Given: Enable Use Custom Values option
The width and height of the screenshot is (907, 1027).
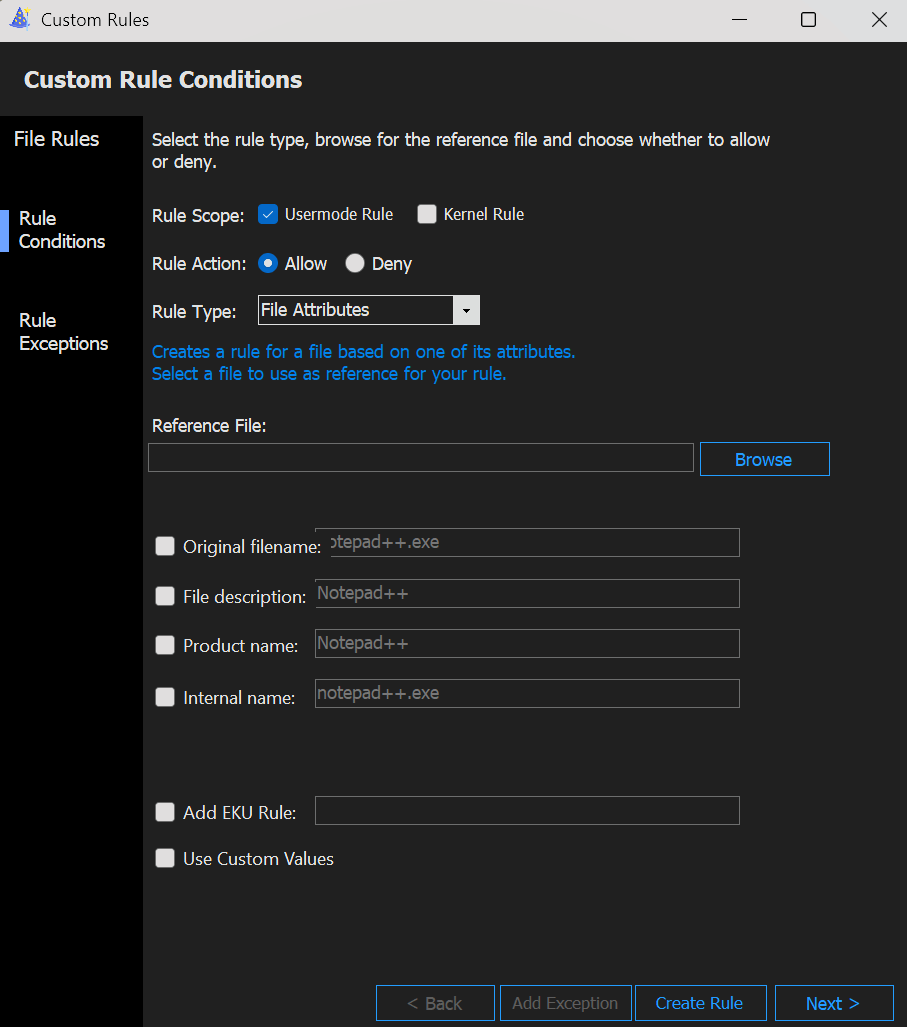Looking at the screenshot, I should click(x=165, y=858).
